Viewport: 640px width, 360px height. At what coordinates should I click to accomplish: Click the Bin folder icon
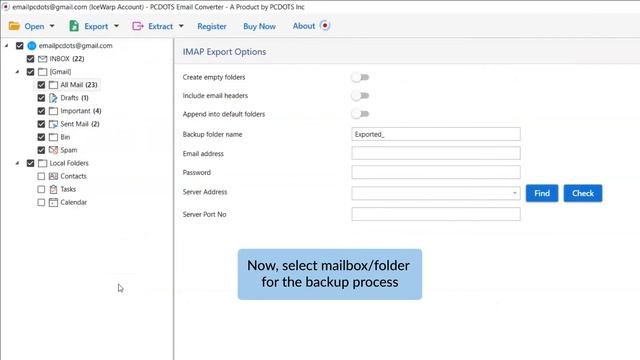pos(53,137)
